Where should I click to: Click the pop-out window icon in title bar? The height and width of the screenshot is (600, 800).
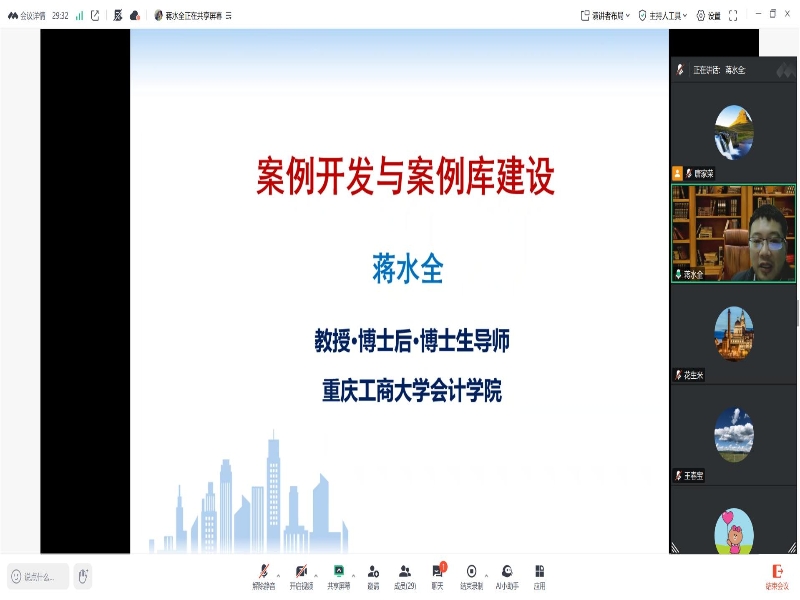[93, 13]
